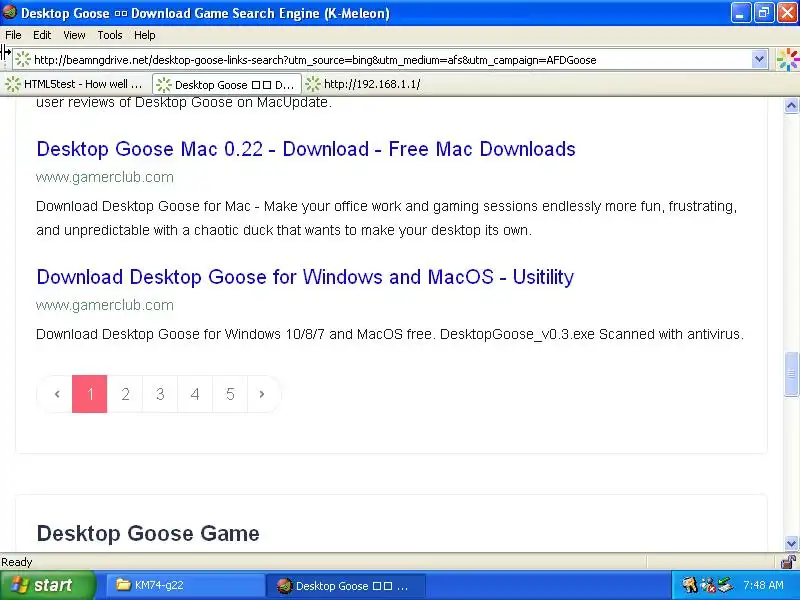
Task: Click the 7:48 AM taskbar clock
Action: tap(763, 585)
